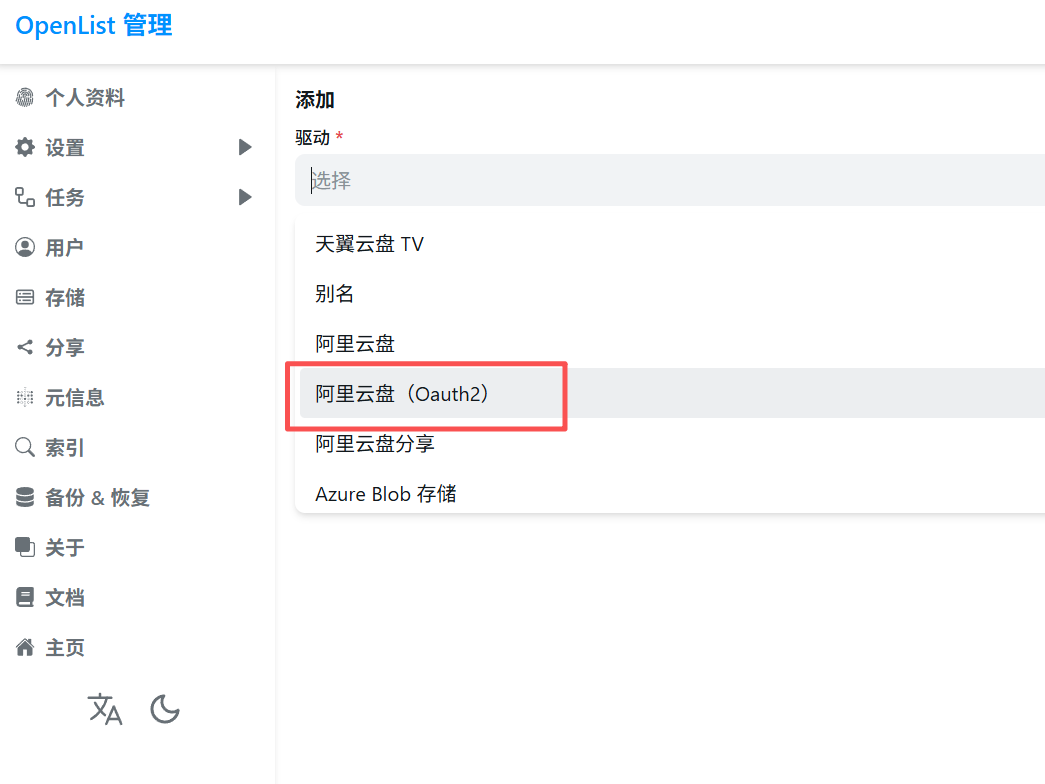Open the 文档 documentation link

point(64,597)
